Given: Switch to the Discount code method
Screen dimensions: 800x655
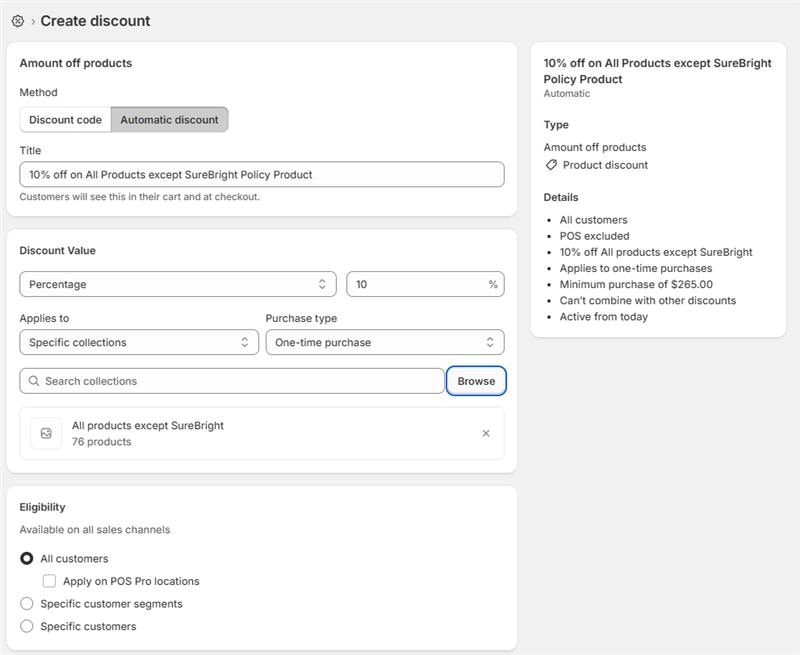Looking at the screenshot, I should click(65, 119).
